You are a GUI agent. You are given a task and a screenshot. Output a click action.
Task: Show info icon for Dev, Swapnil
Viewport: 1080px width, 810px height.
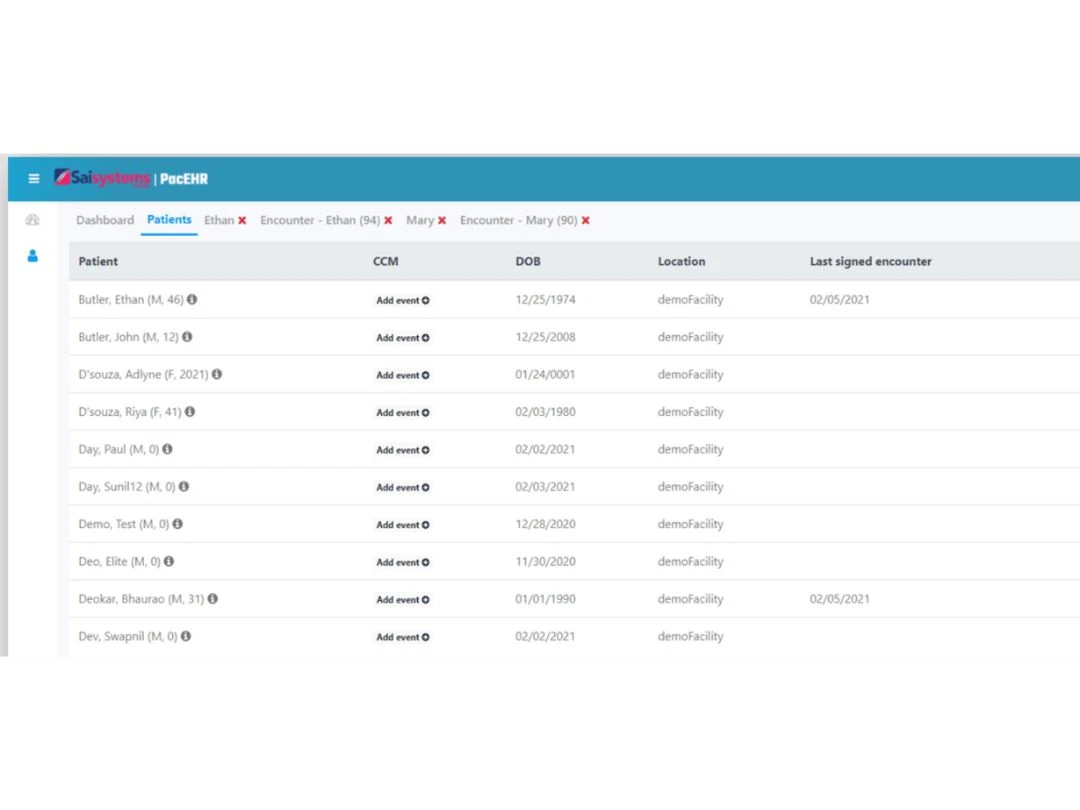point(186,636)
